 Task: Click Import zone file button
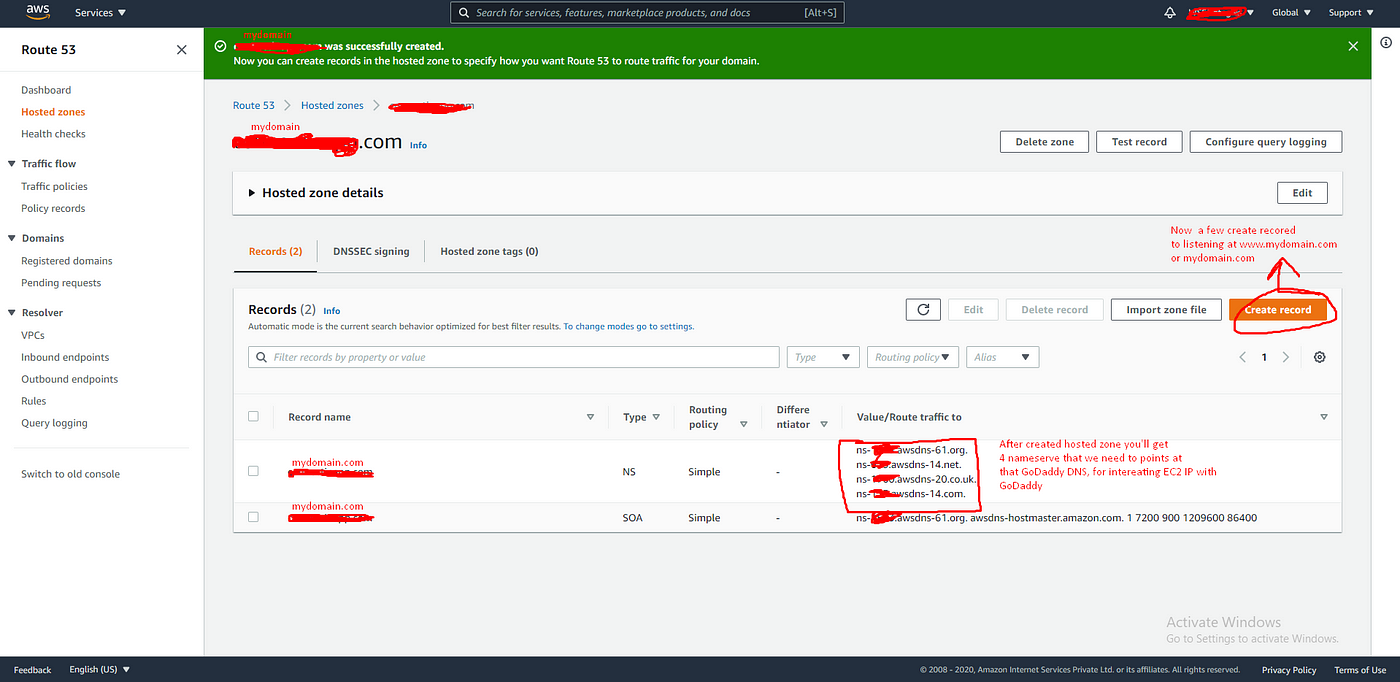point(1166,310)
